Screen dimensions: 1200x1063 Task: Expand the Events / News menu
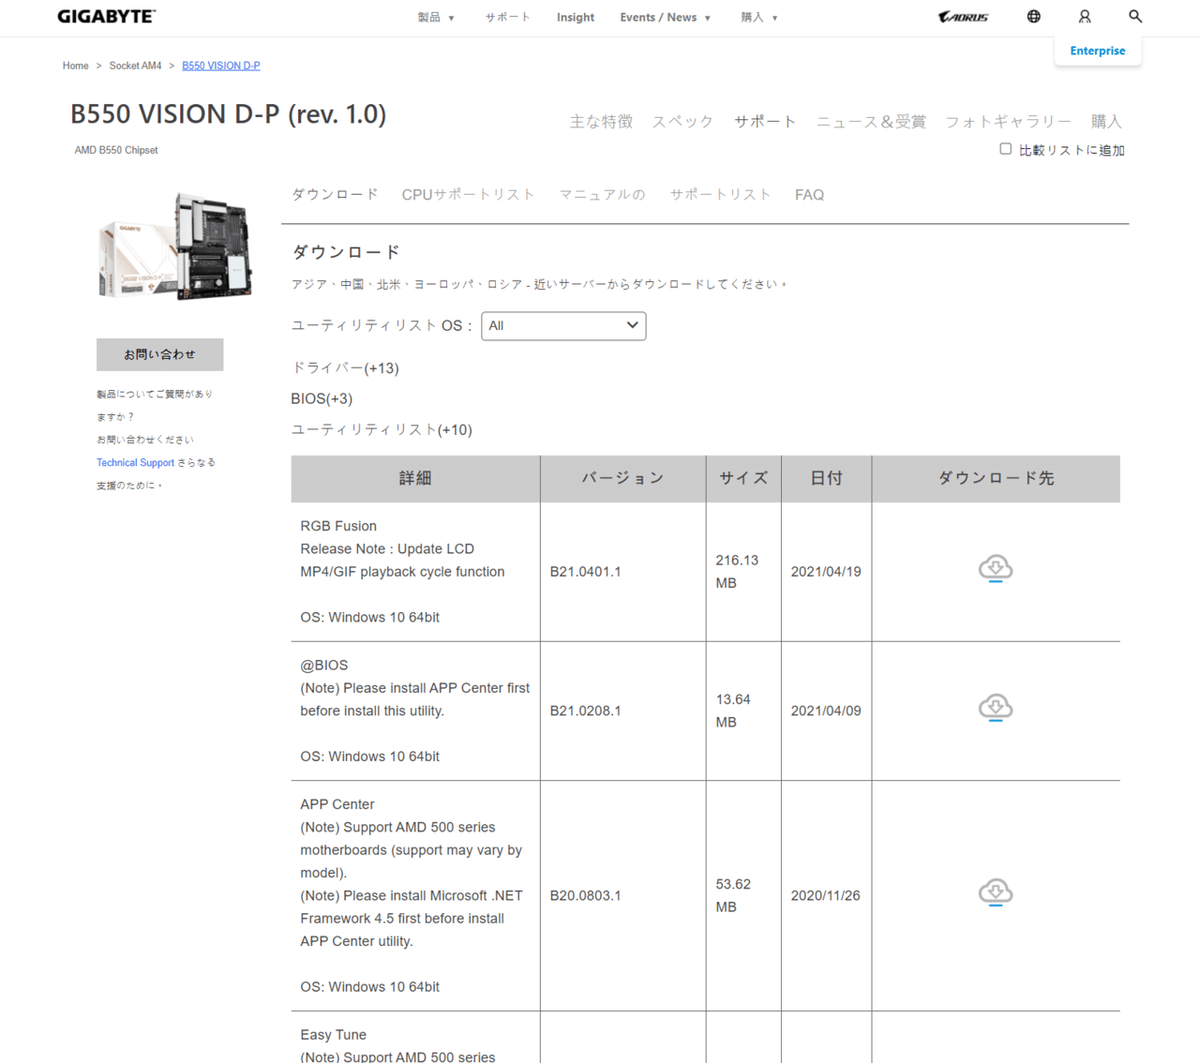(665, 17)
